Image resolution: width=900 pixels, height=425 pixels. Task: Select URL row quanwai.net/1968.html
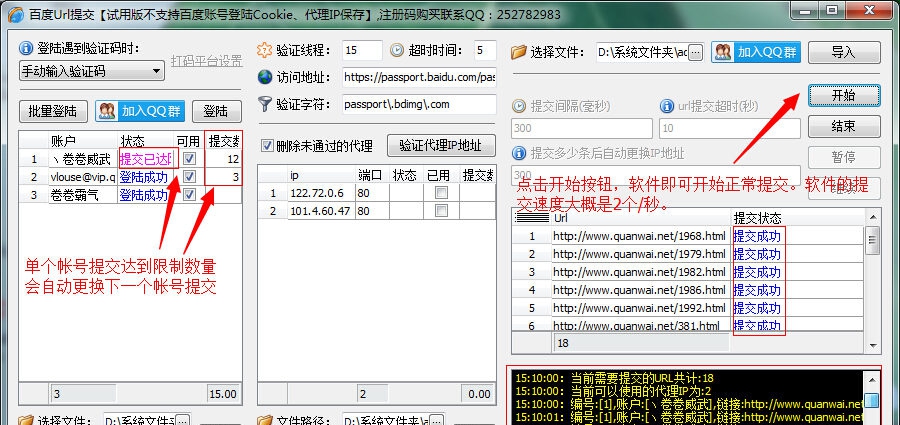687,235
